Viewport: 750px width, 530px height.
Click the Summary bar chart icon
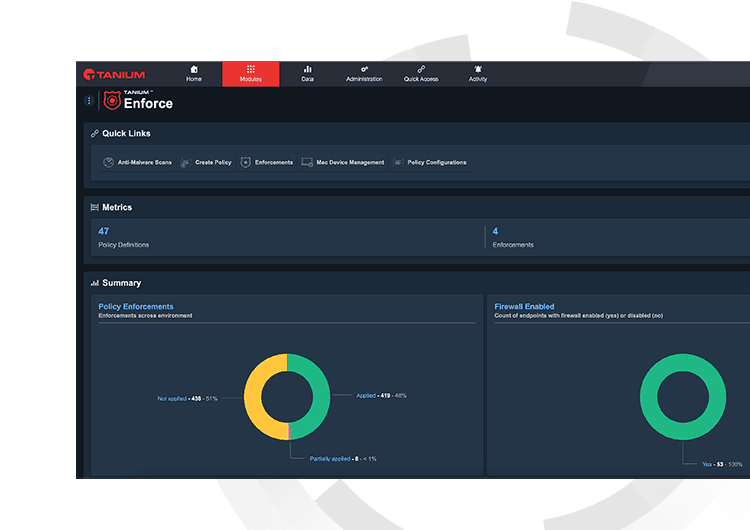[x=95, y=283]
